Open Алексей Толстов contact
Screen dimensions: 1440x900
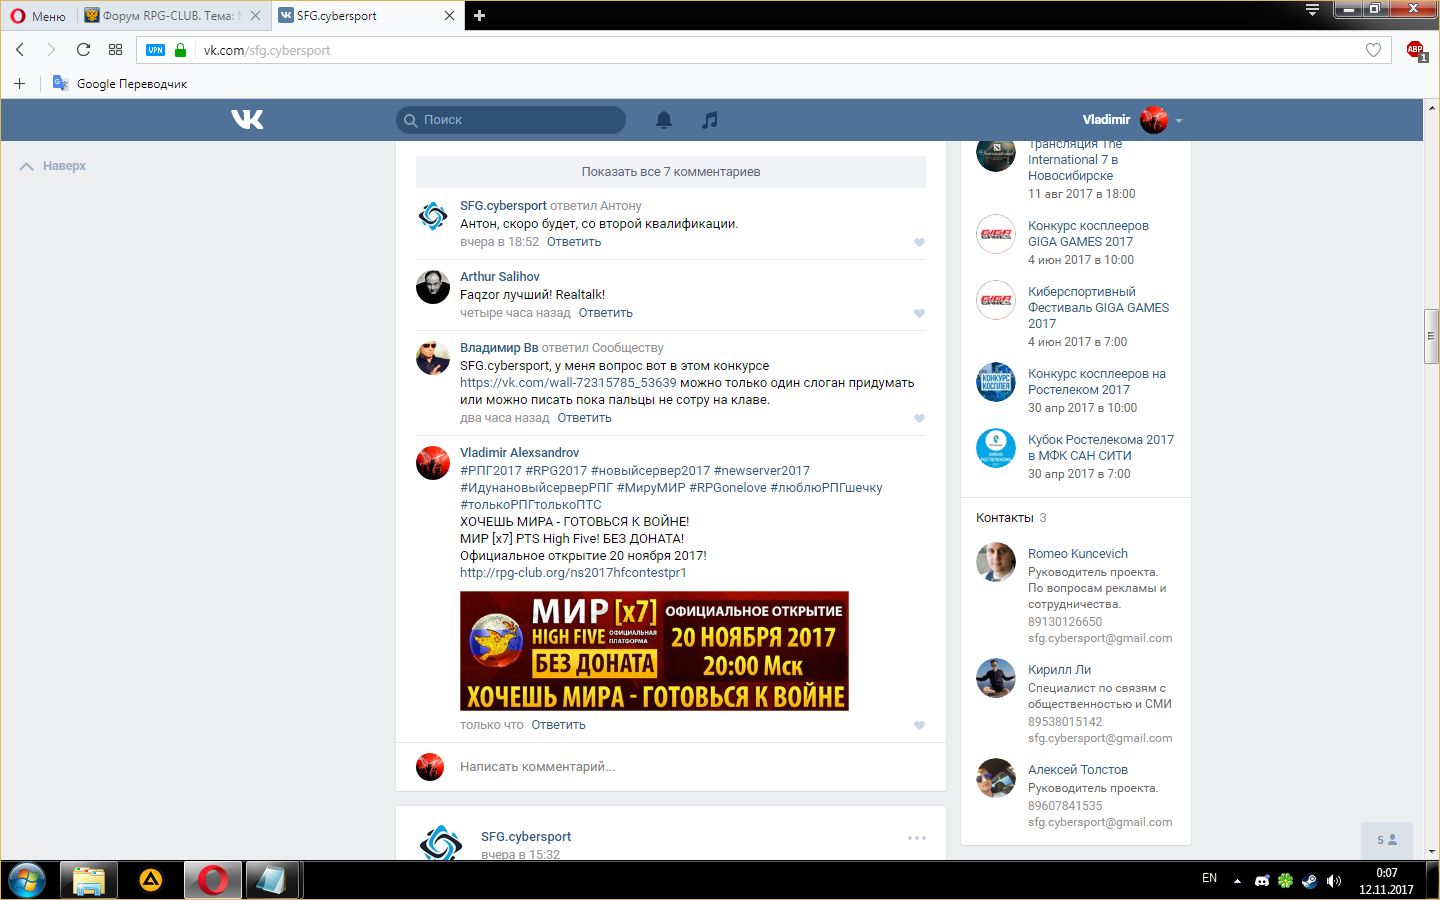pos(1078,770)
